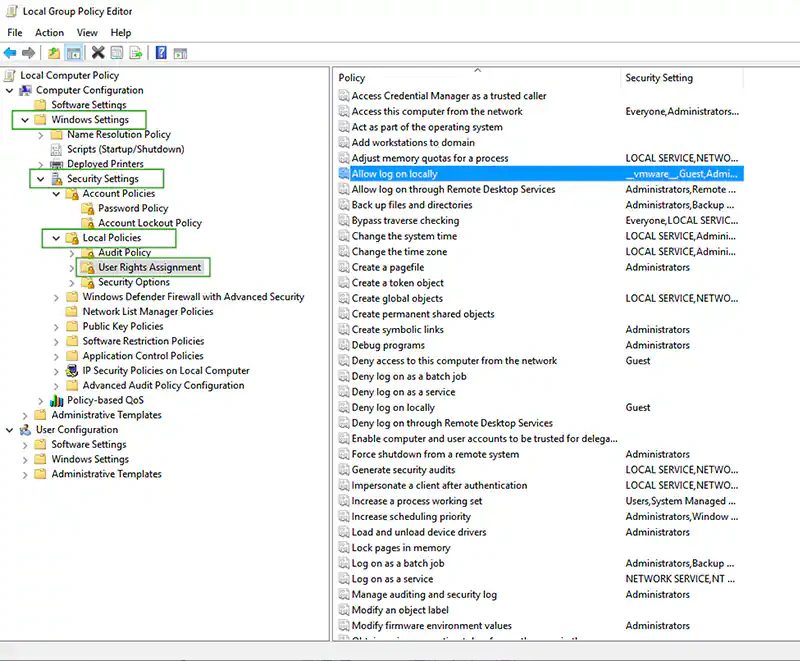
Task: Click the Guest setting for Deny access network
Action: pos(638,361)
